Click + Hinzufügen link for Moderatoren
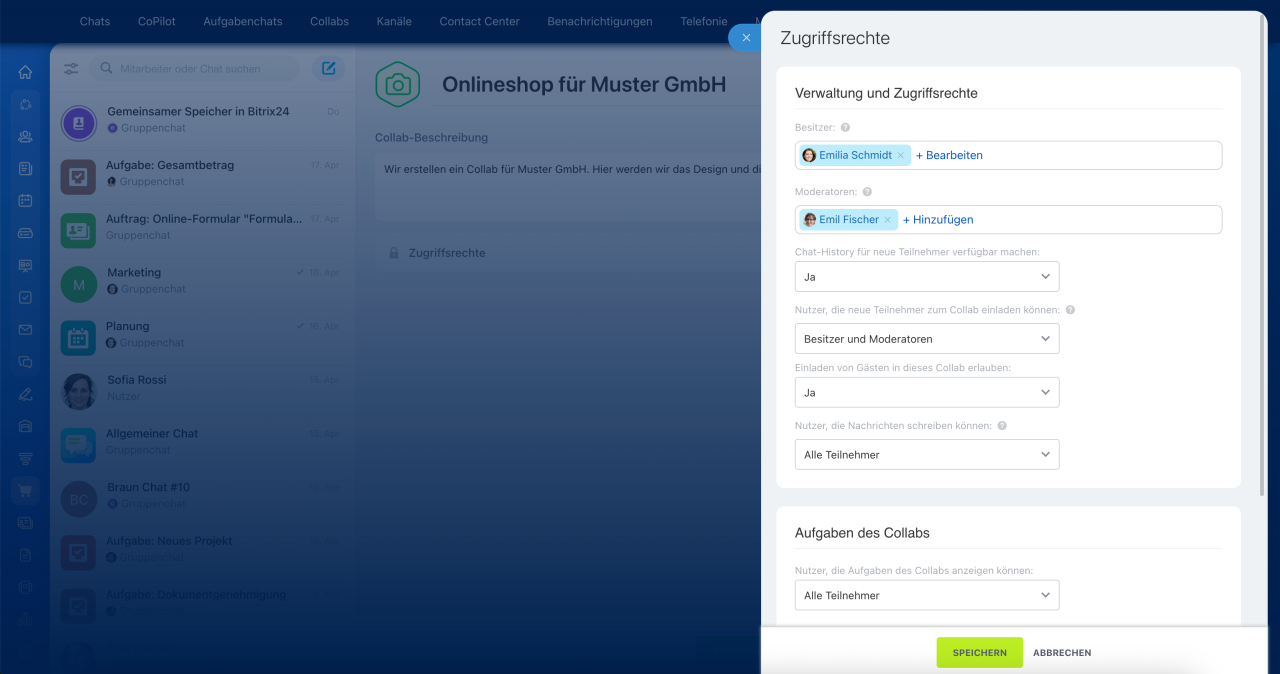Image resolution: width=1280 pixels, height=674 pixels. [x=938, y=219]
